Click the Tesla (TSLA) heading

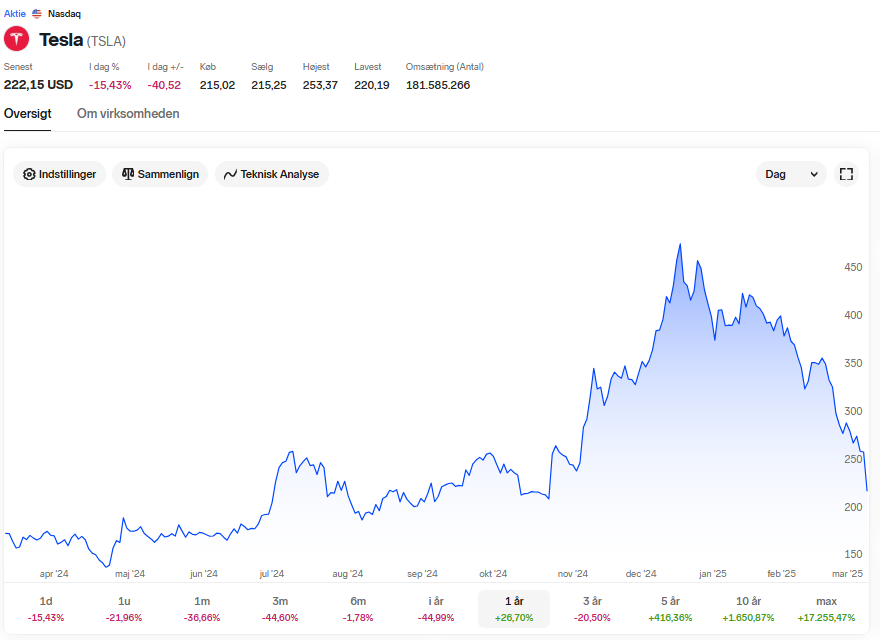(82, 40)
